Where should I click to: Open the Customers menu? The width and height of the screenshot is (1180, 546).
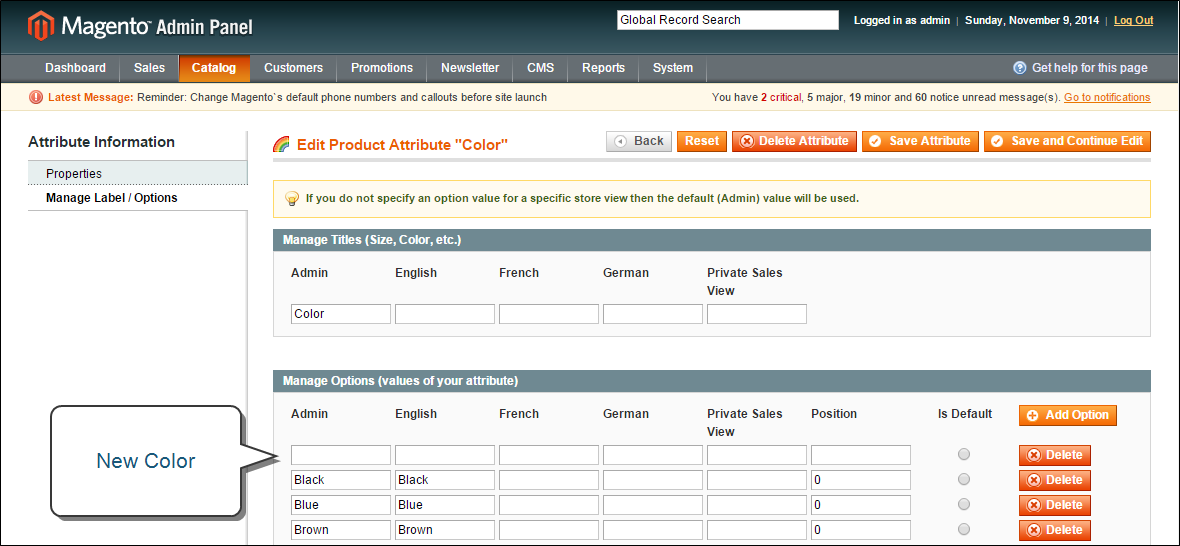[x=293, y=68]
